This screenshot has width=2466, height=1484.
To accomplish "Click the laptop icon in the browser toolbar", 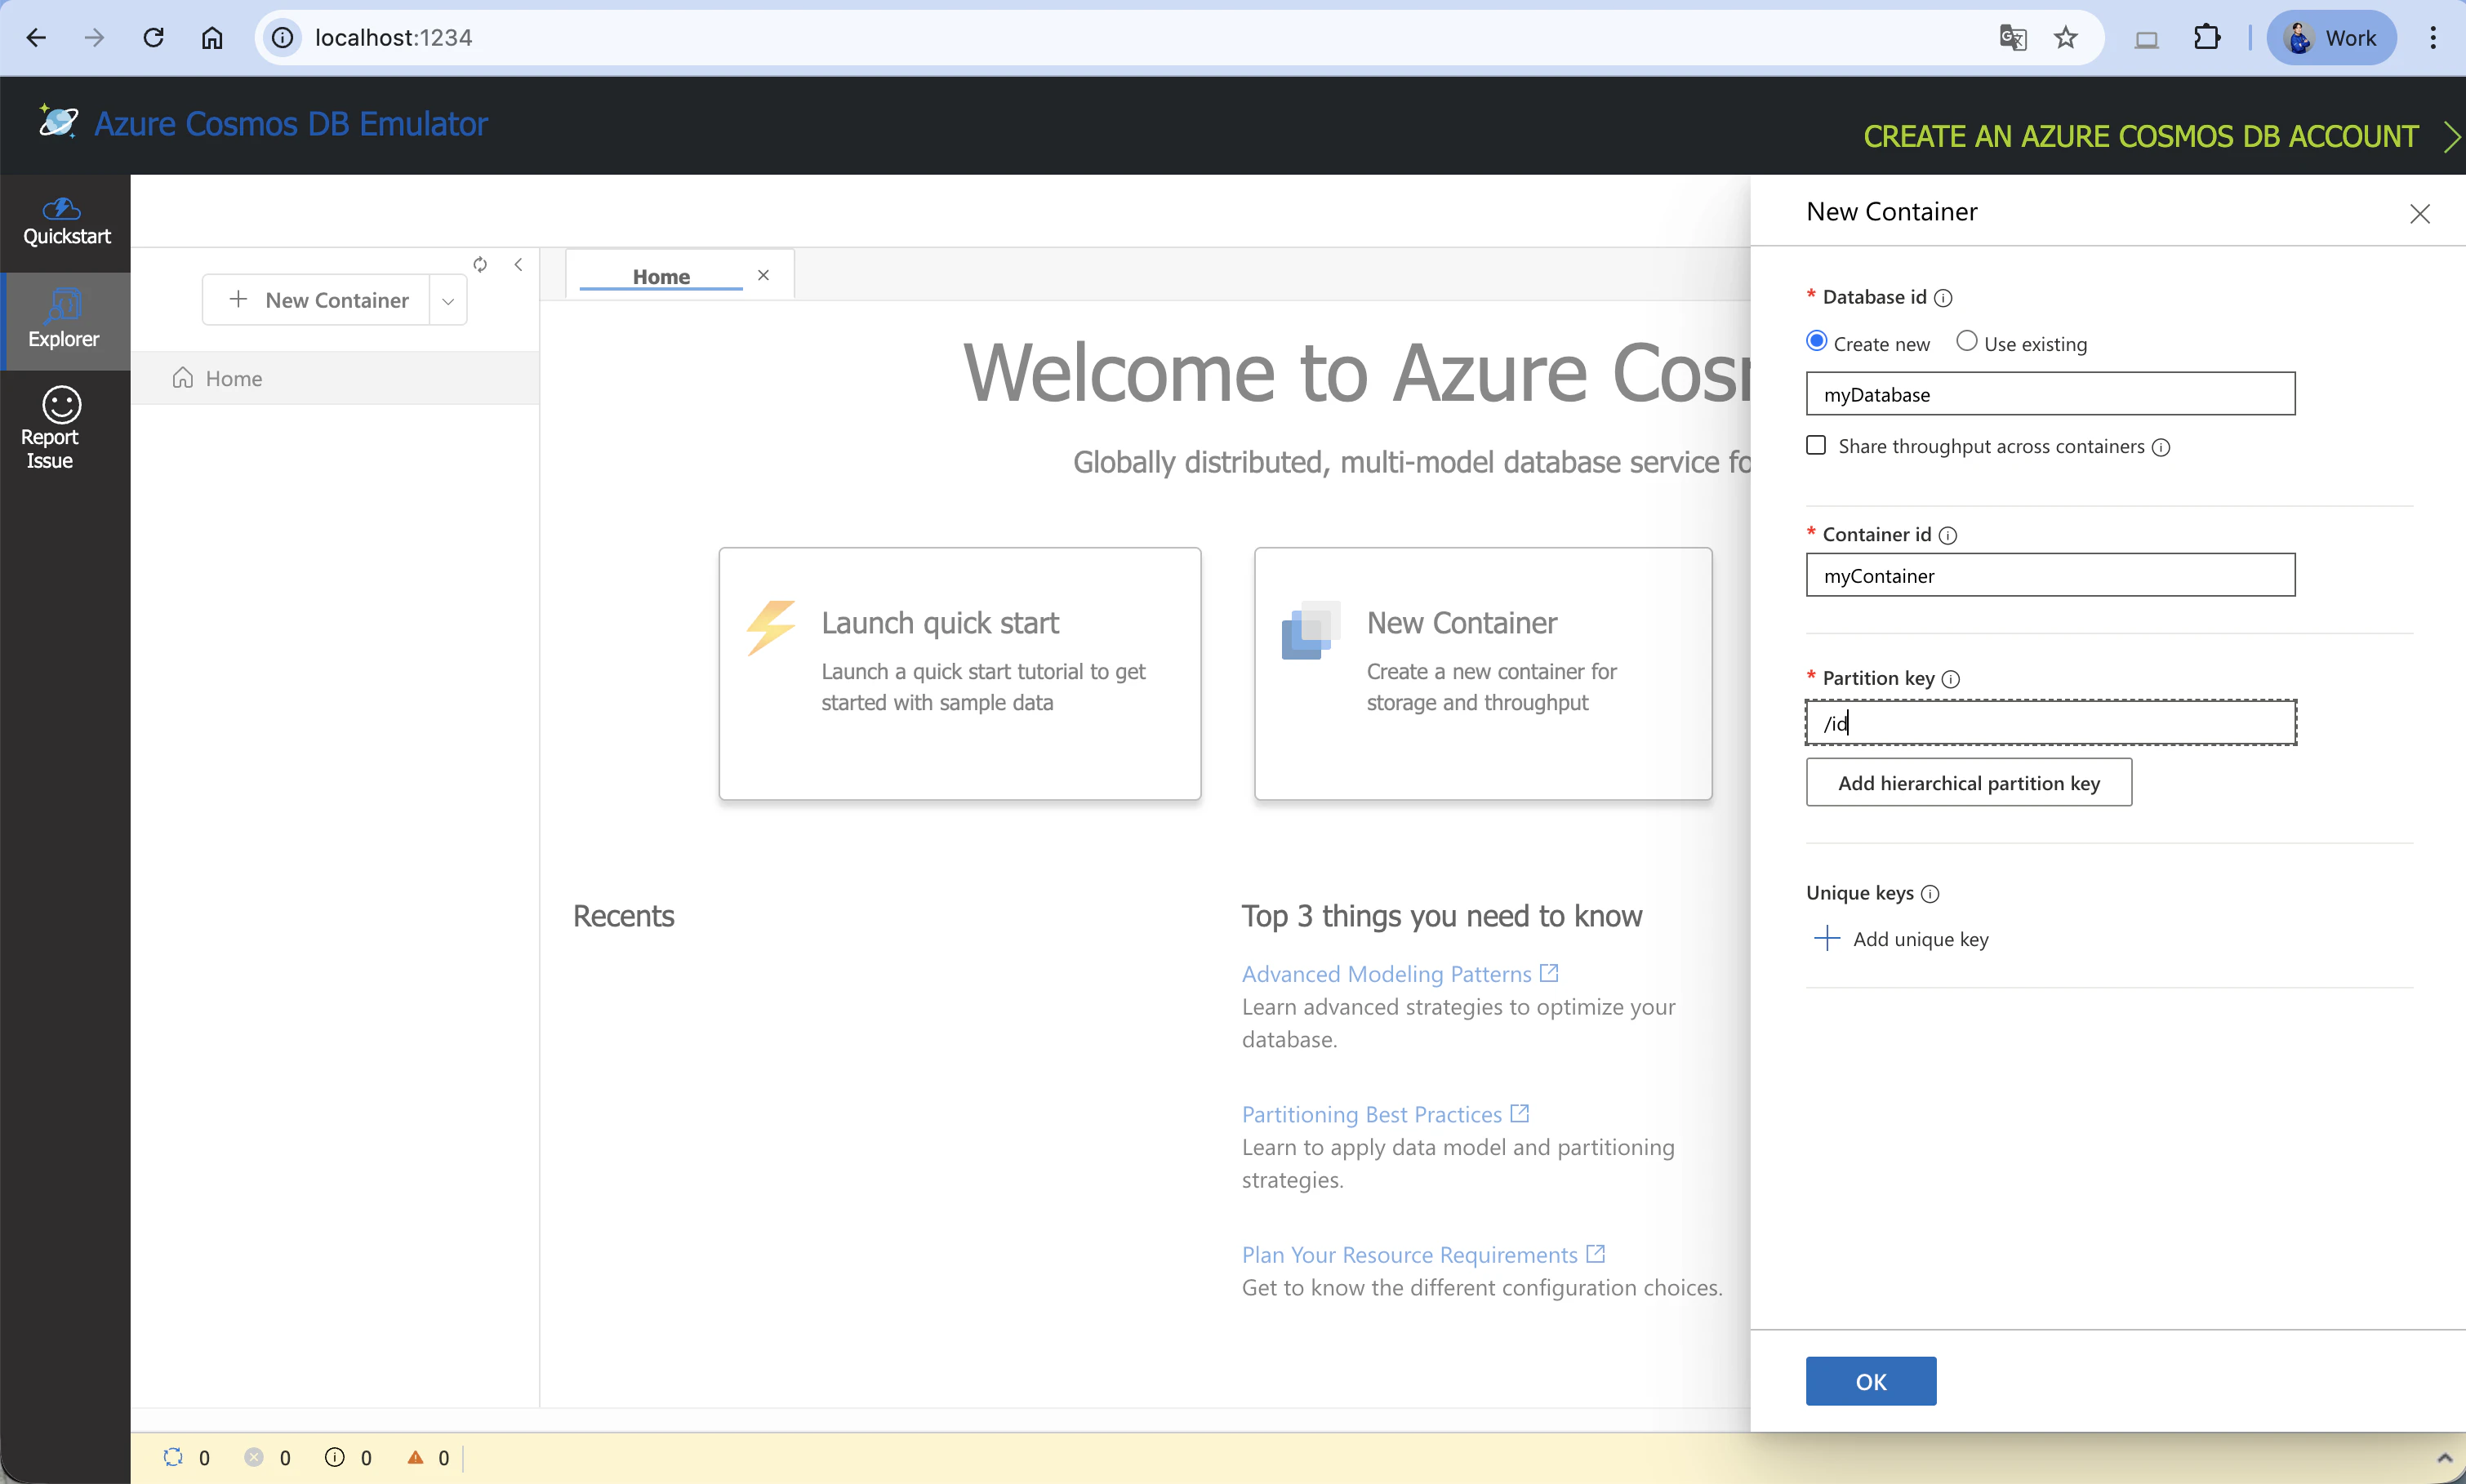I will 2146,38.
